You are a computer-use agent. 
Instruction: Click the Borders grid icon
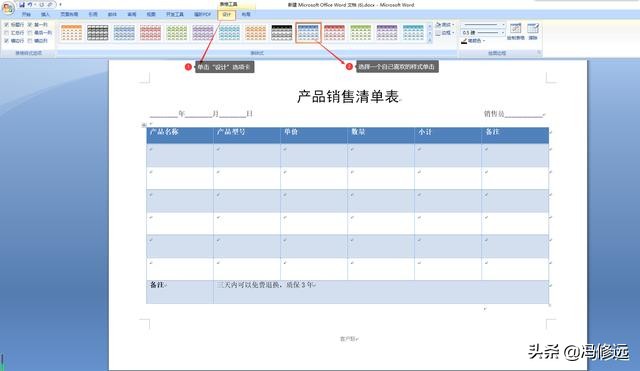click(x=438, y=33)
